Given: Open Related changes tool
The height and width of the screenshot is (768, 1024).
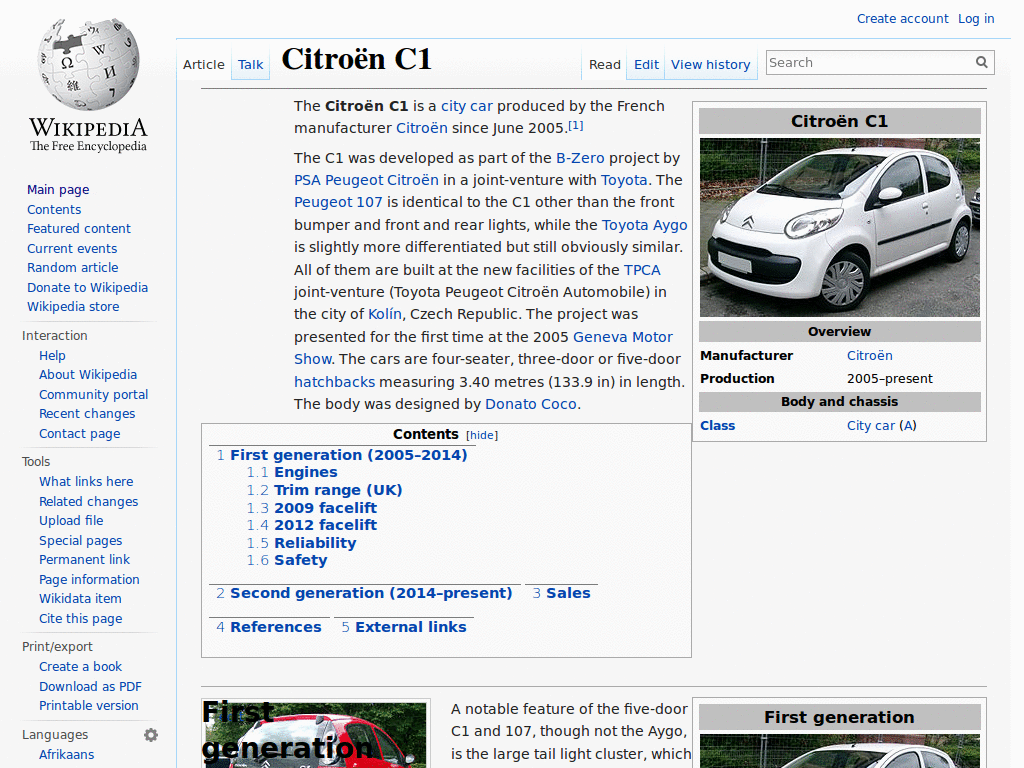Looking at the screenshot, I should point(89,502).
